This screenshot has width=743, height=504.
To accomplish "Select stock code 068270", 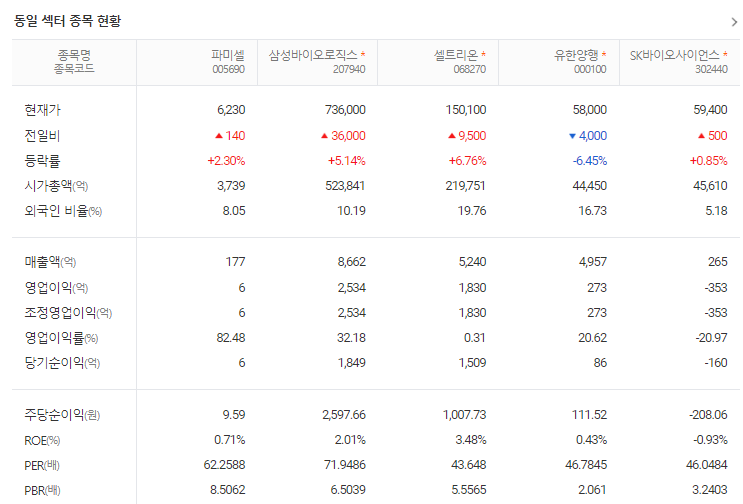I will coord(470,69).
